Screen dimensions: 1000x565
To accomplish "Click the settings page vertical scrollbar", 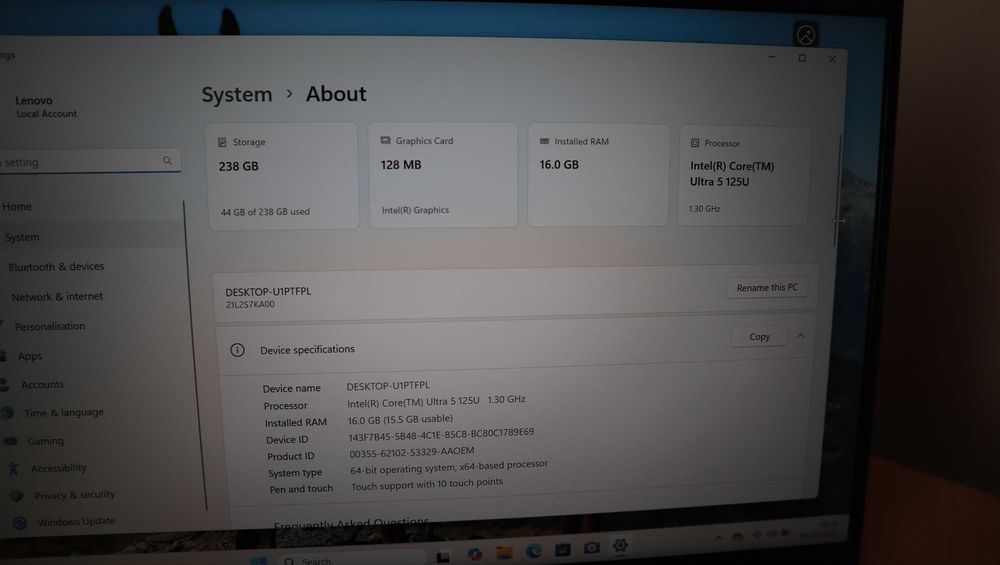I will tap(838, 191).
